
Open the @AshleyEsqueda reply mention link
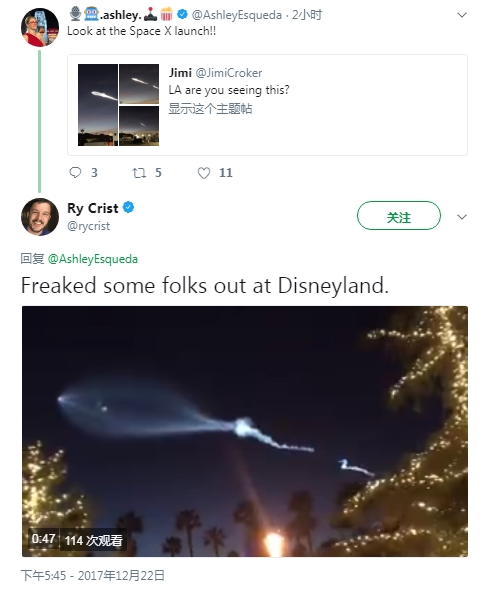pos(93,259)
